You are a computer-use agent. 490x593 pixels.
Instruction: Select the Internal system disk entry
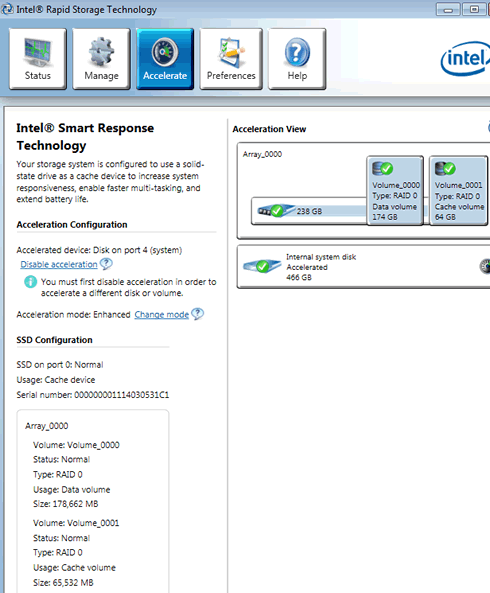363,267
